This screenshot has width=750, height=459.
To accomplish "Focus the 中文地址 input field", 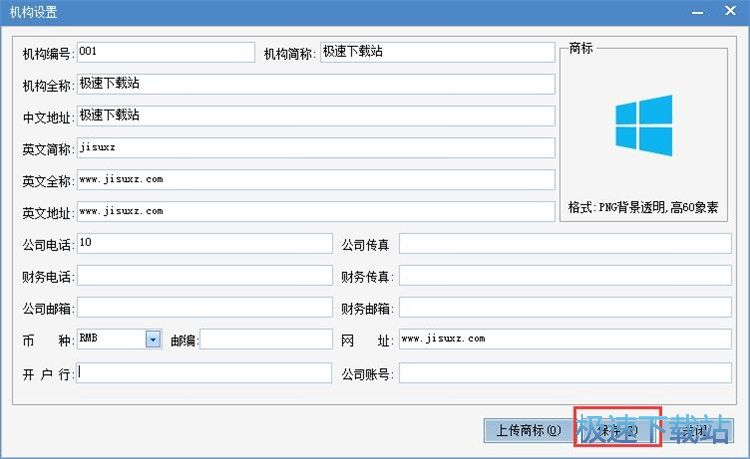I will point(316,116).
